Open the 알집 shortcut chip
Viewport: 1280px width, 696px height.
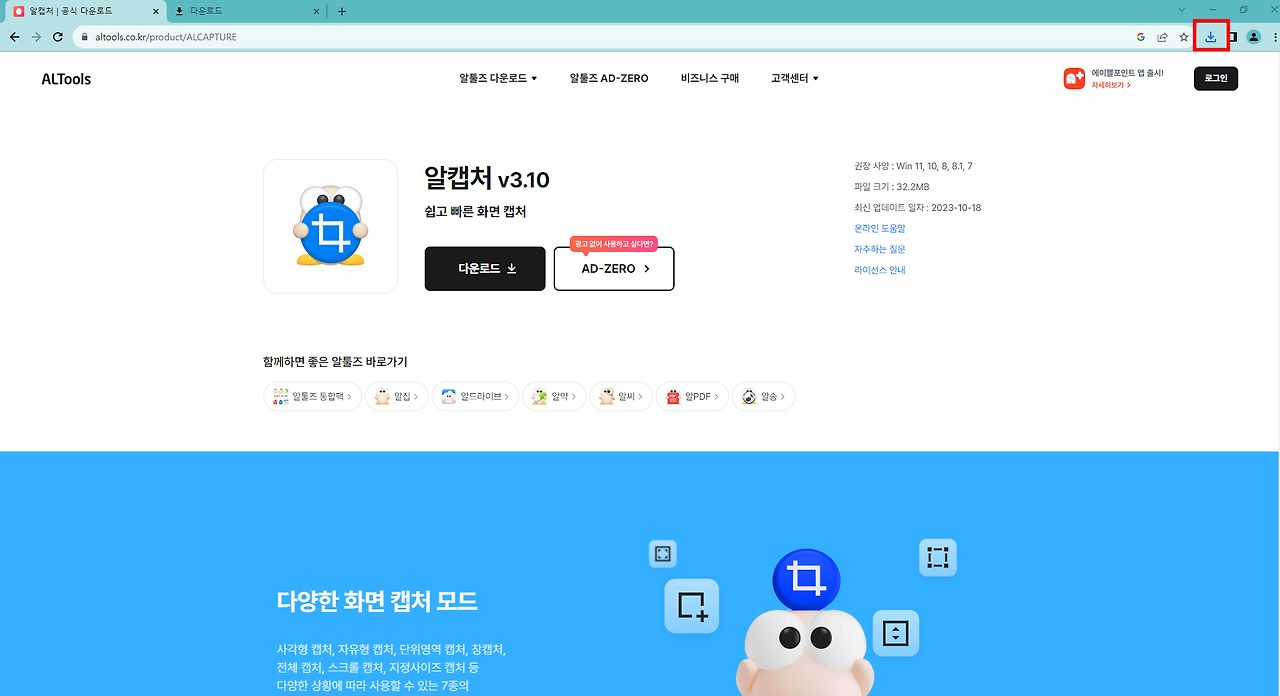click(x=397, y=397)
